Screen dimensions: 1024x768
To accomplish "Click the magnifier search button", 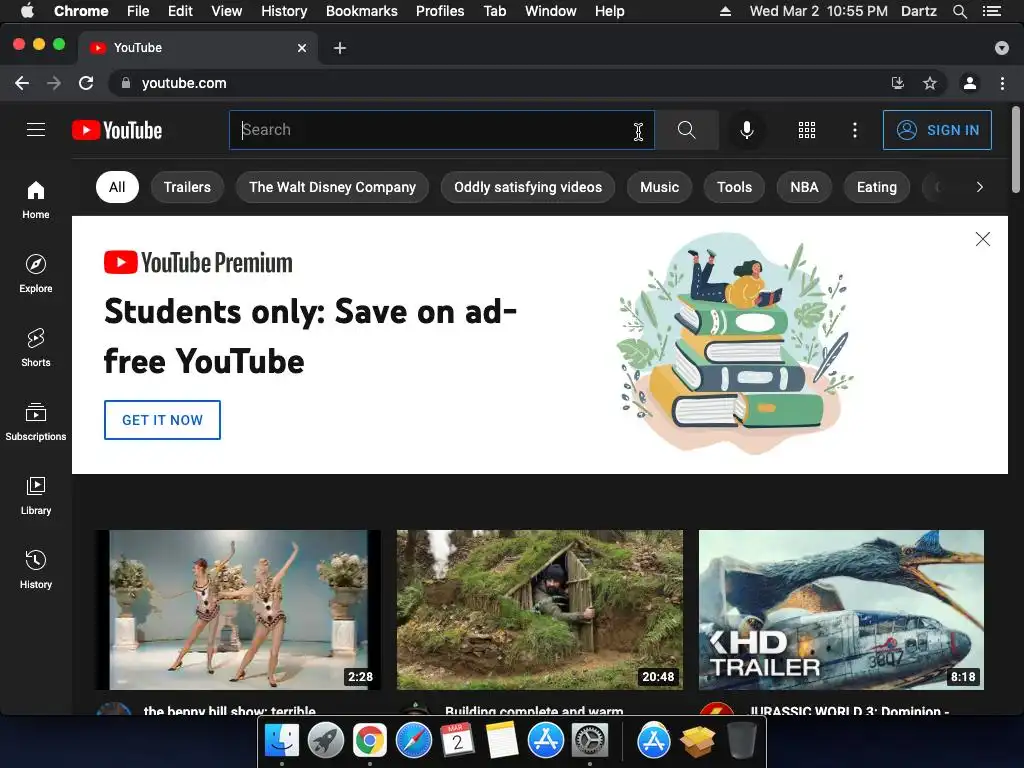I will click(686, 130).
